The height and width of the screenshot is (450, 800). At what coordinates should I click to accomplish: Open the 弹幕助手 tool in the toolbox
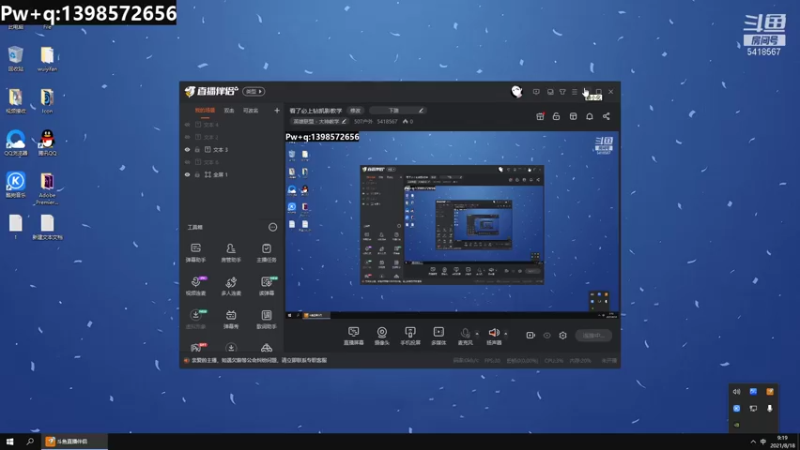pos(195,253)
